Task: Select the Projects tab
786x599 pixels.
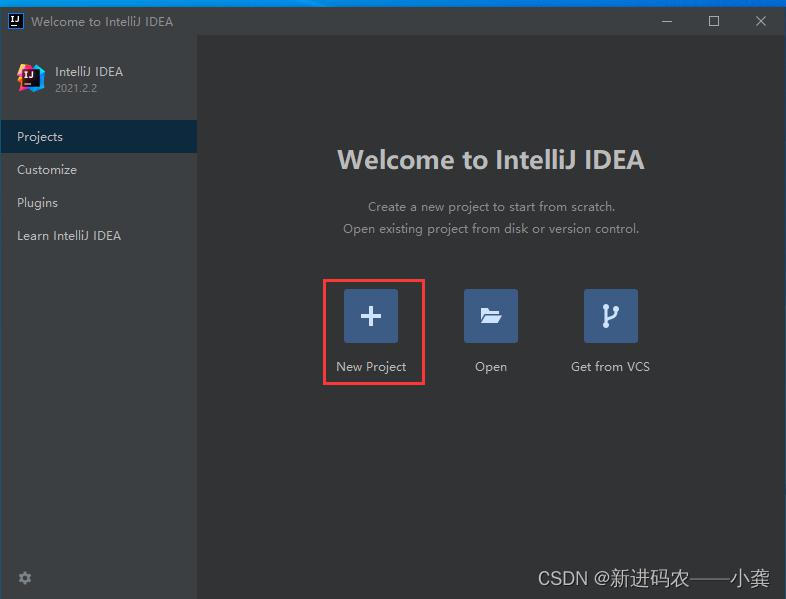Action: tap(99, 136)
